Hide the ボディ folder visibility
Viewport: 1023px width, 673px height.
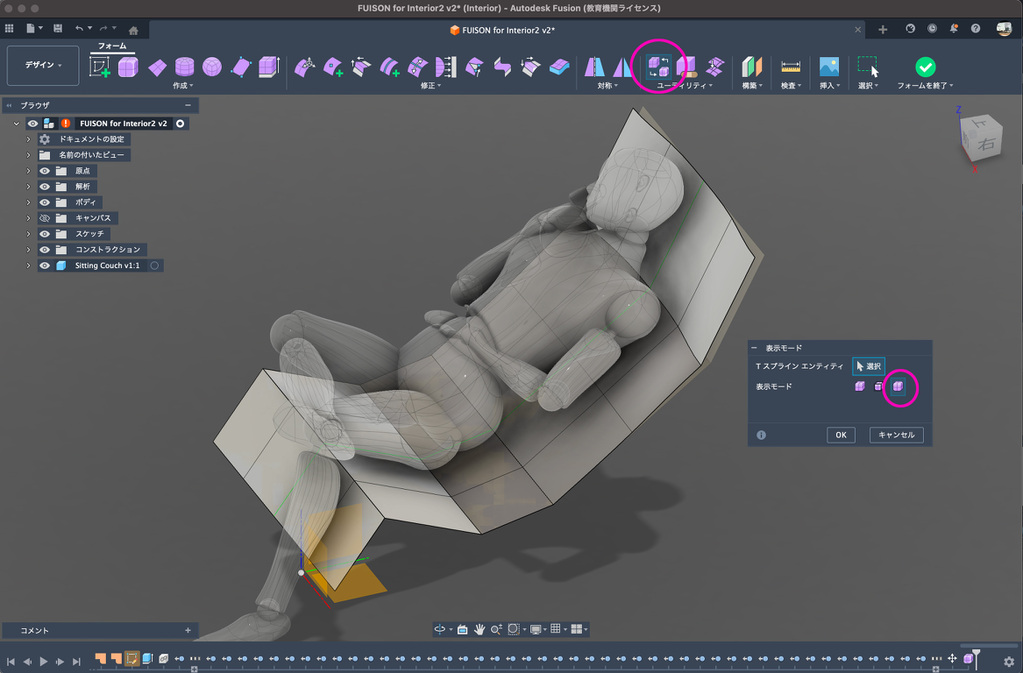pyautogui.click(x=45, y=202)
